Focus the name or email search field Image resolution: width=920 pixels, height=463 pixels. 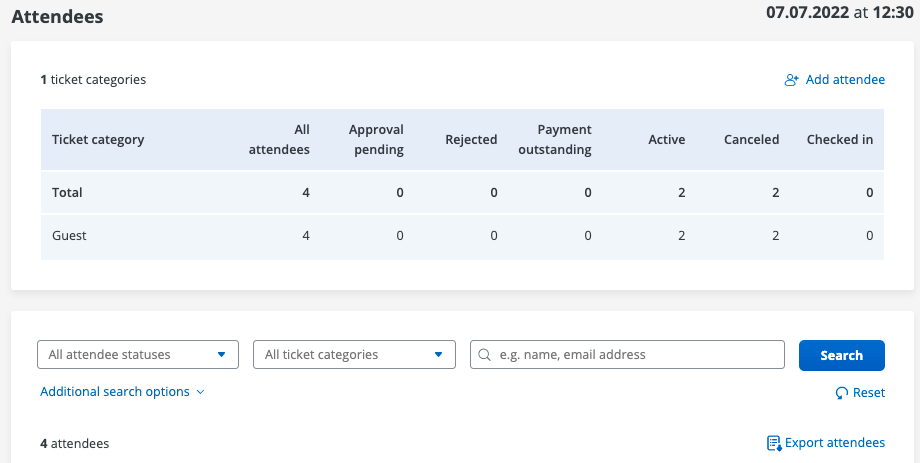coord(636,355)
